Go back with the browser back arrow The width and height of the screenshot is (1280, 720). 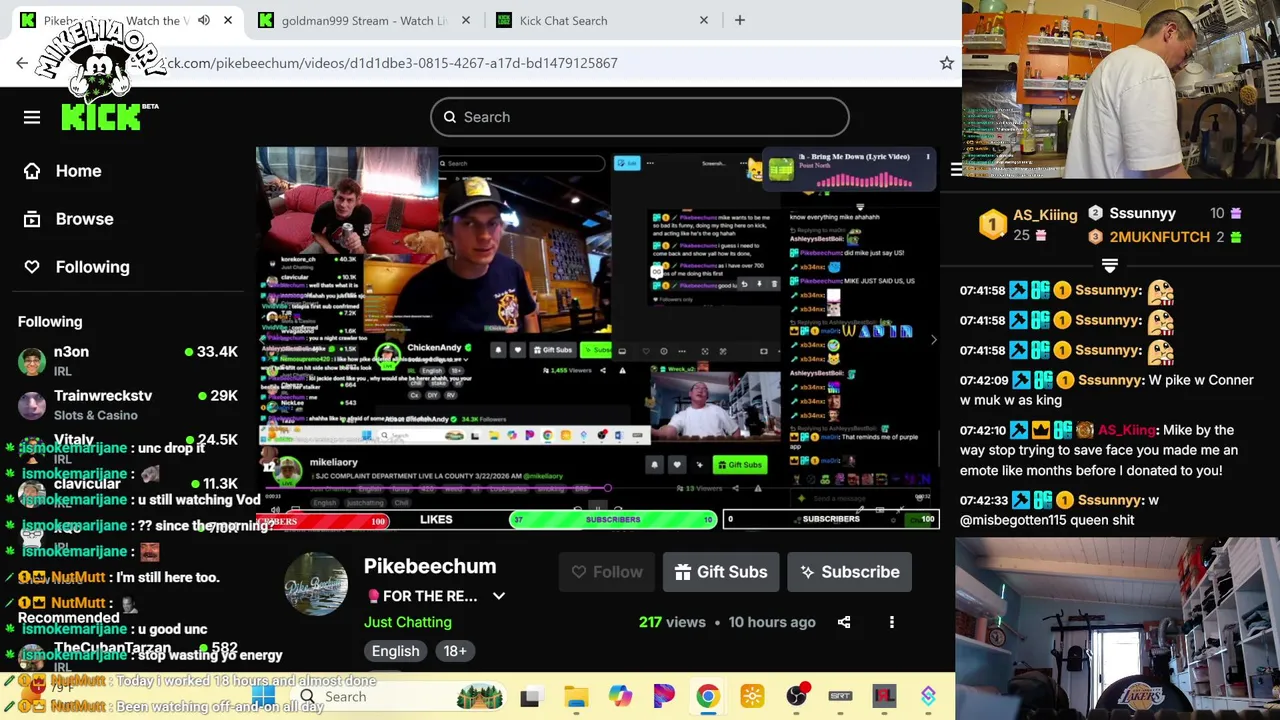coord(22,63)
